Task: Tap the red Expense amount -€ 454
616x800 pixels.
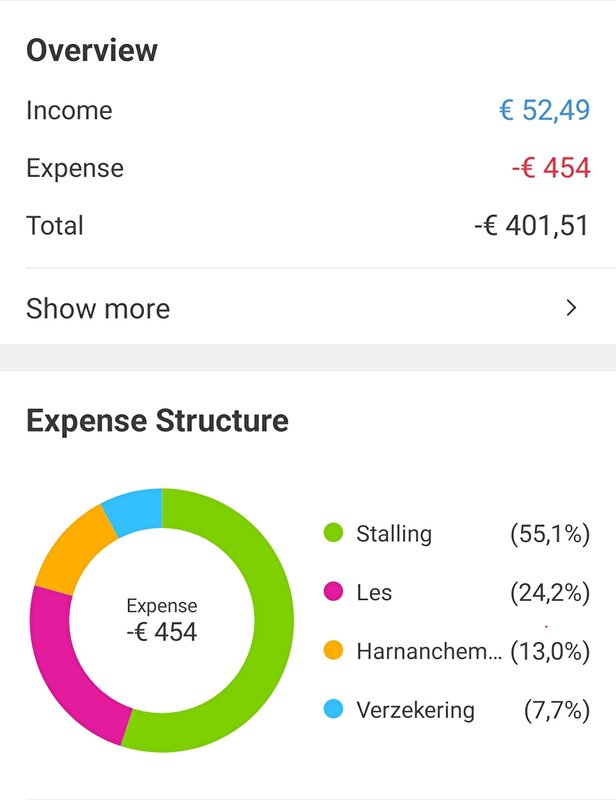Action: pos(551,168)
